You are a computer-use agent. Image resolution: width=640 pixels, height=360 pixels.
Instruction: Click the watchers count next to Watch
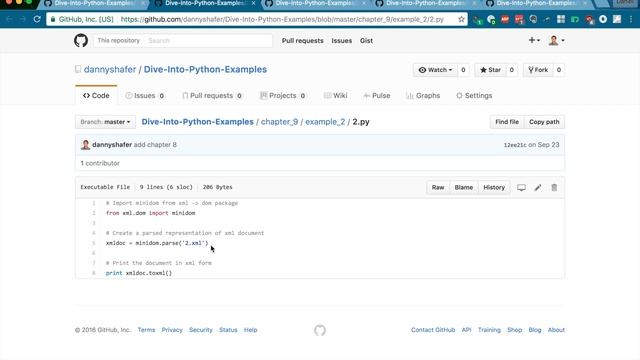tap(463, 70)
